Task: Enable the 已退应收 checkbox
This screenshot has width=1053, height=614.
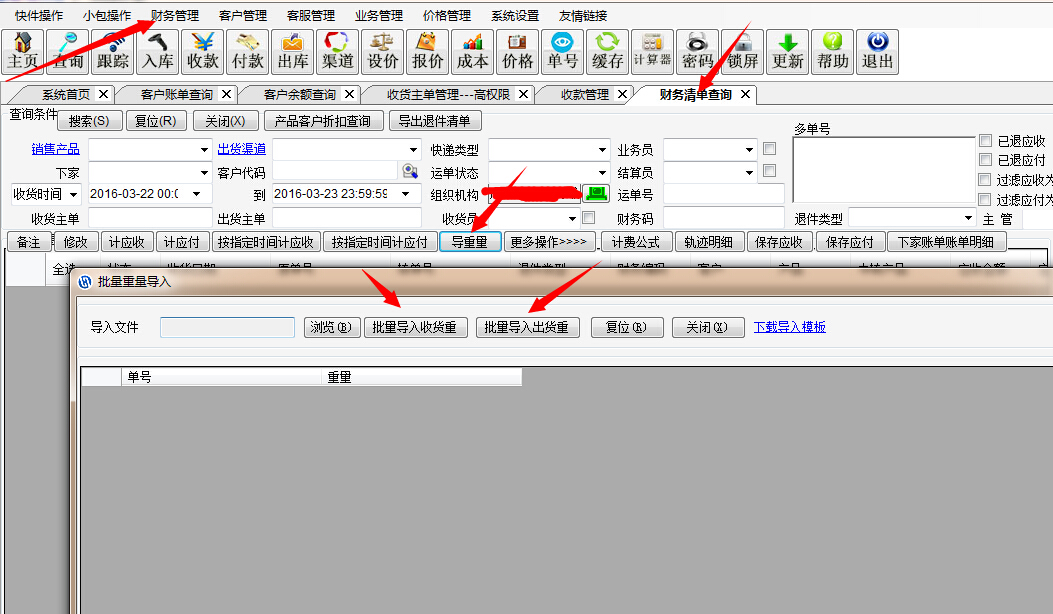Action: 986,141
